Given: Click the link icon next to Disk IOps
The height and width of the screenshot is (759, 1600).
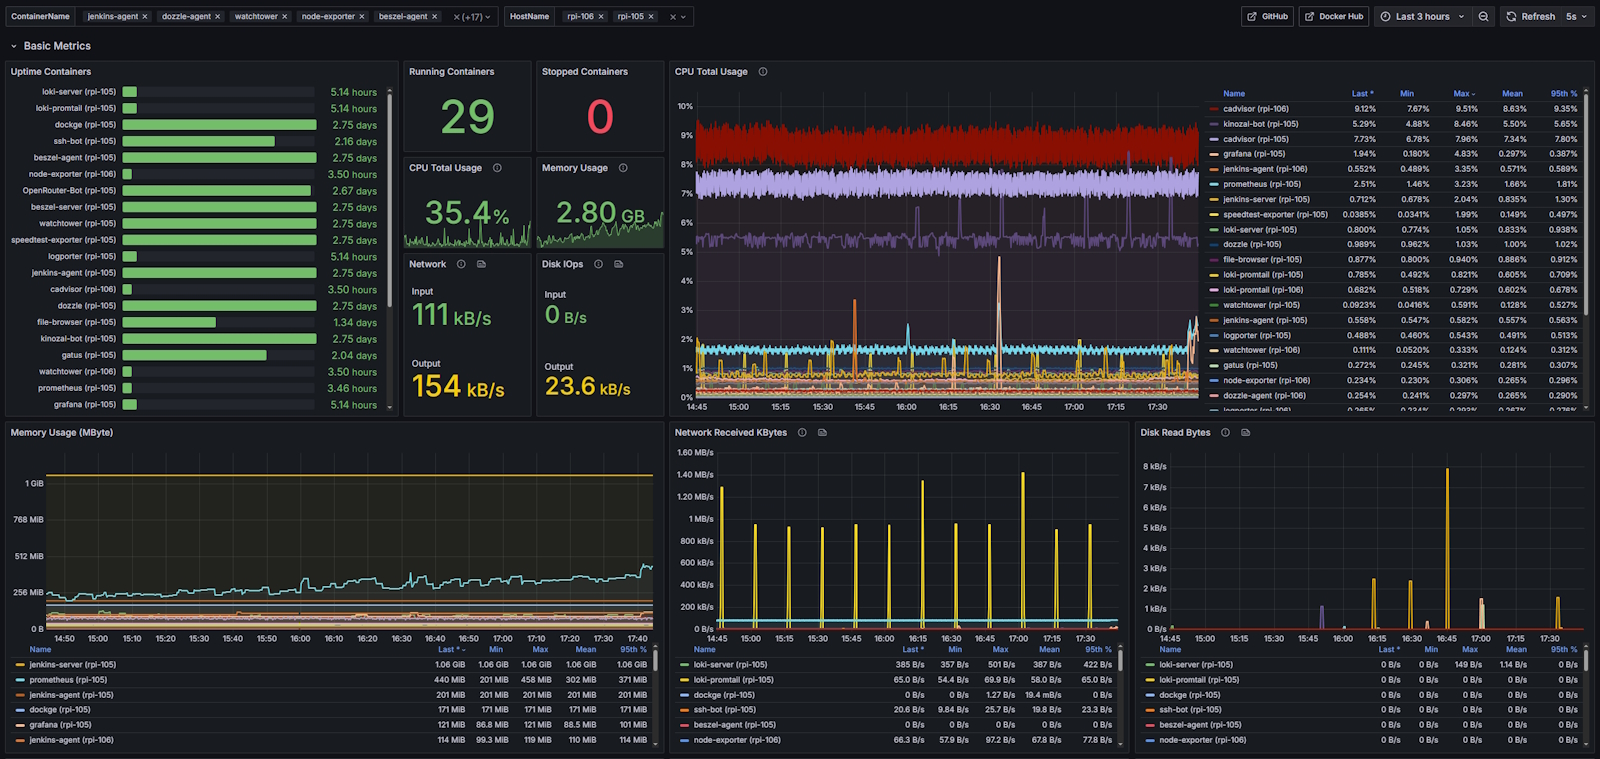Looking at the screenshot, I should click(618, 264).
